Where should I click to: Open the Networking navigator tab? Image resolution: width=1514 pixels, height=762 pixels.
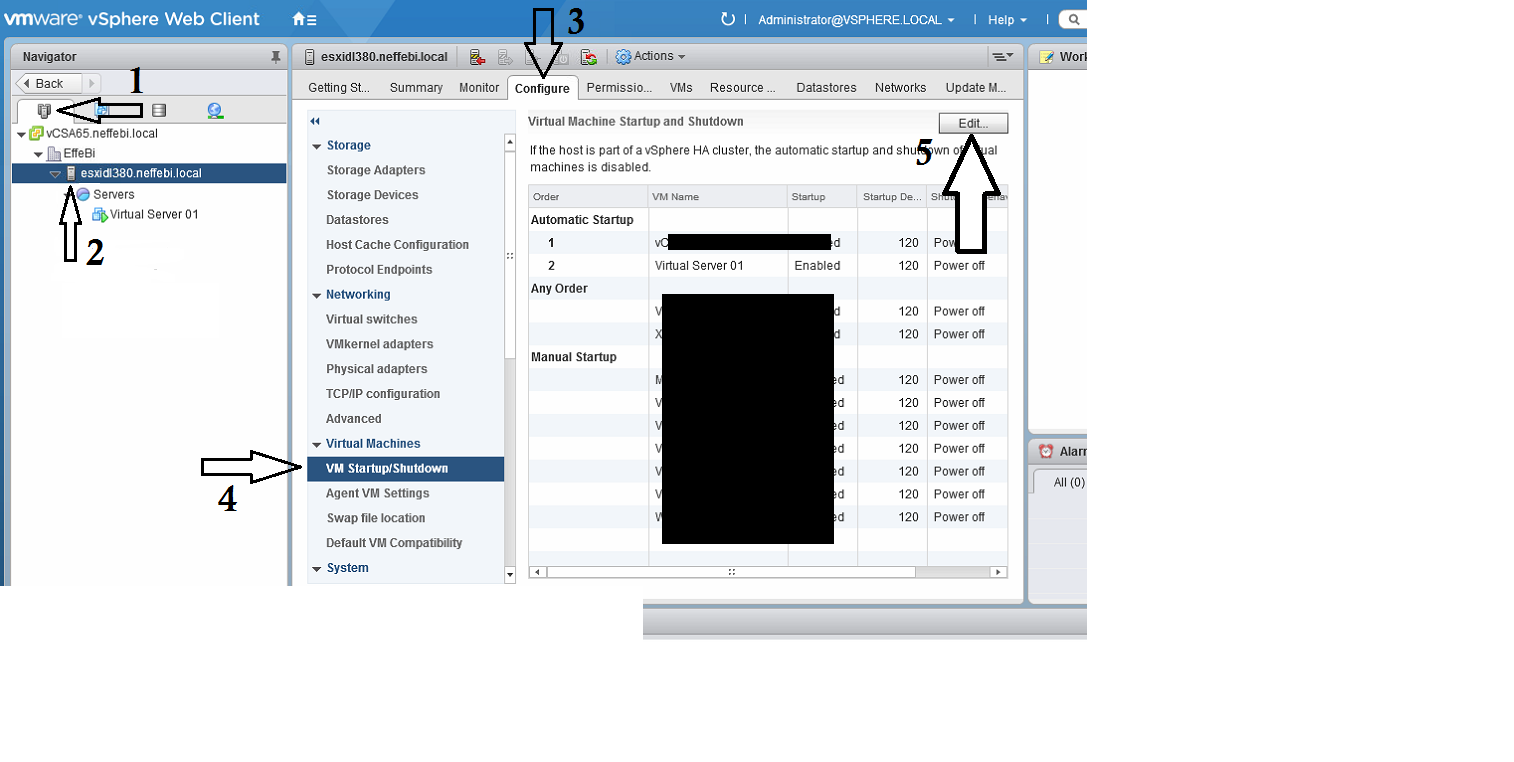coord(215,110)
